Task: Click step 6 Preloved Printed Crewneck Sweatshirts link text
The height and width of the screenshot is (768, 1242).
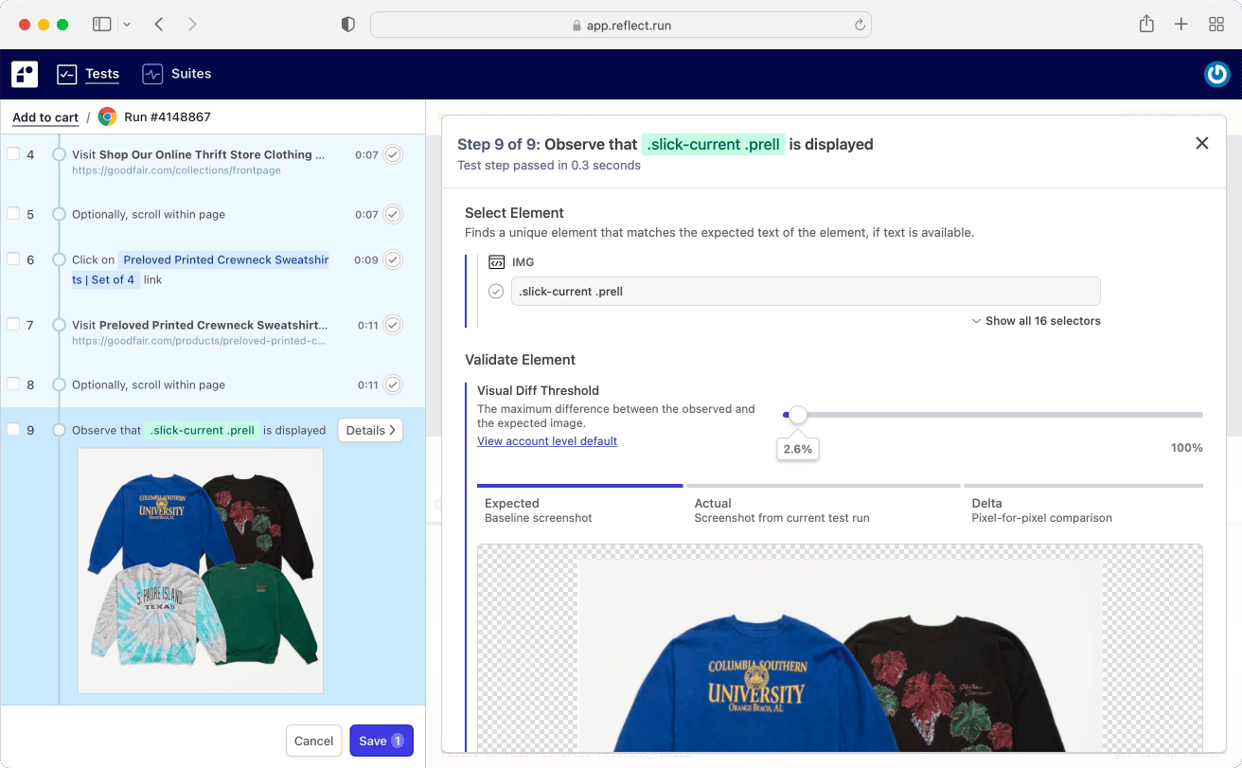Action: (200, 270)
